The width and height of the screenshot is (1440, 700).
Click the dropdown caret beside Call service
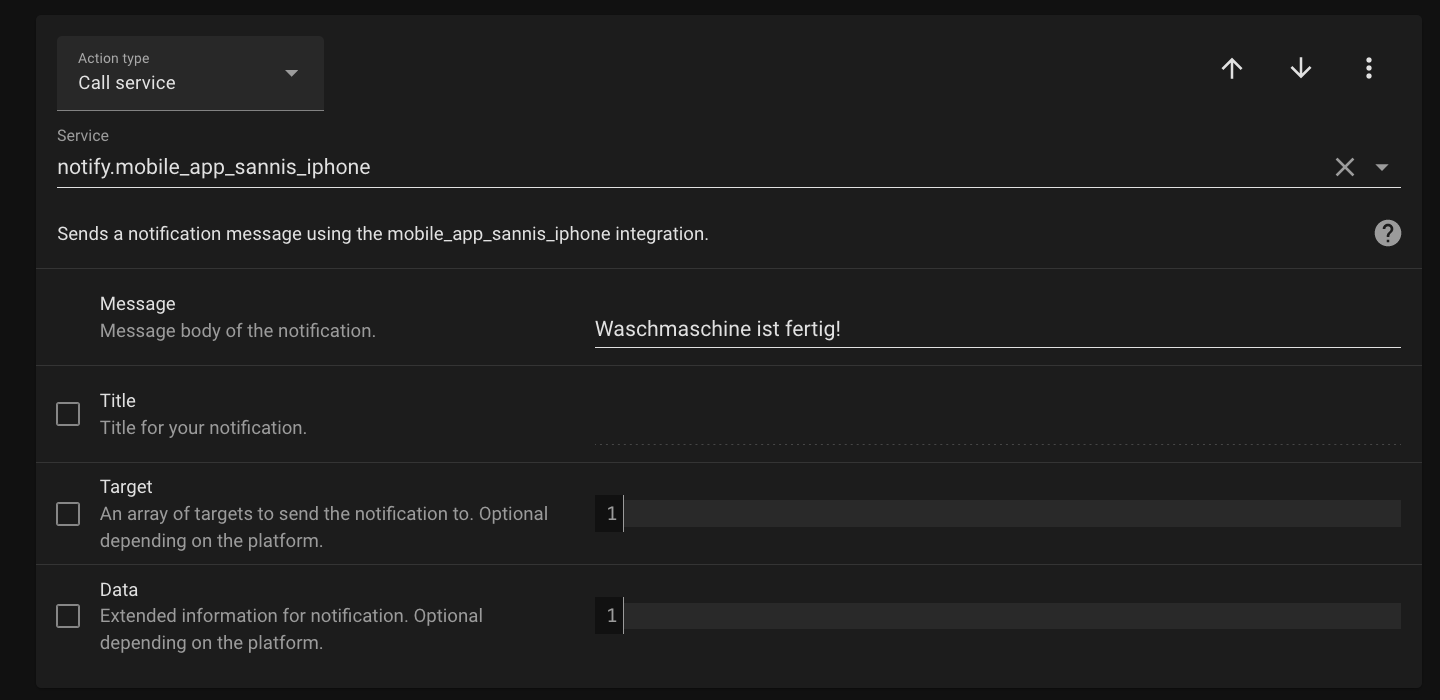pos(291,73)
